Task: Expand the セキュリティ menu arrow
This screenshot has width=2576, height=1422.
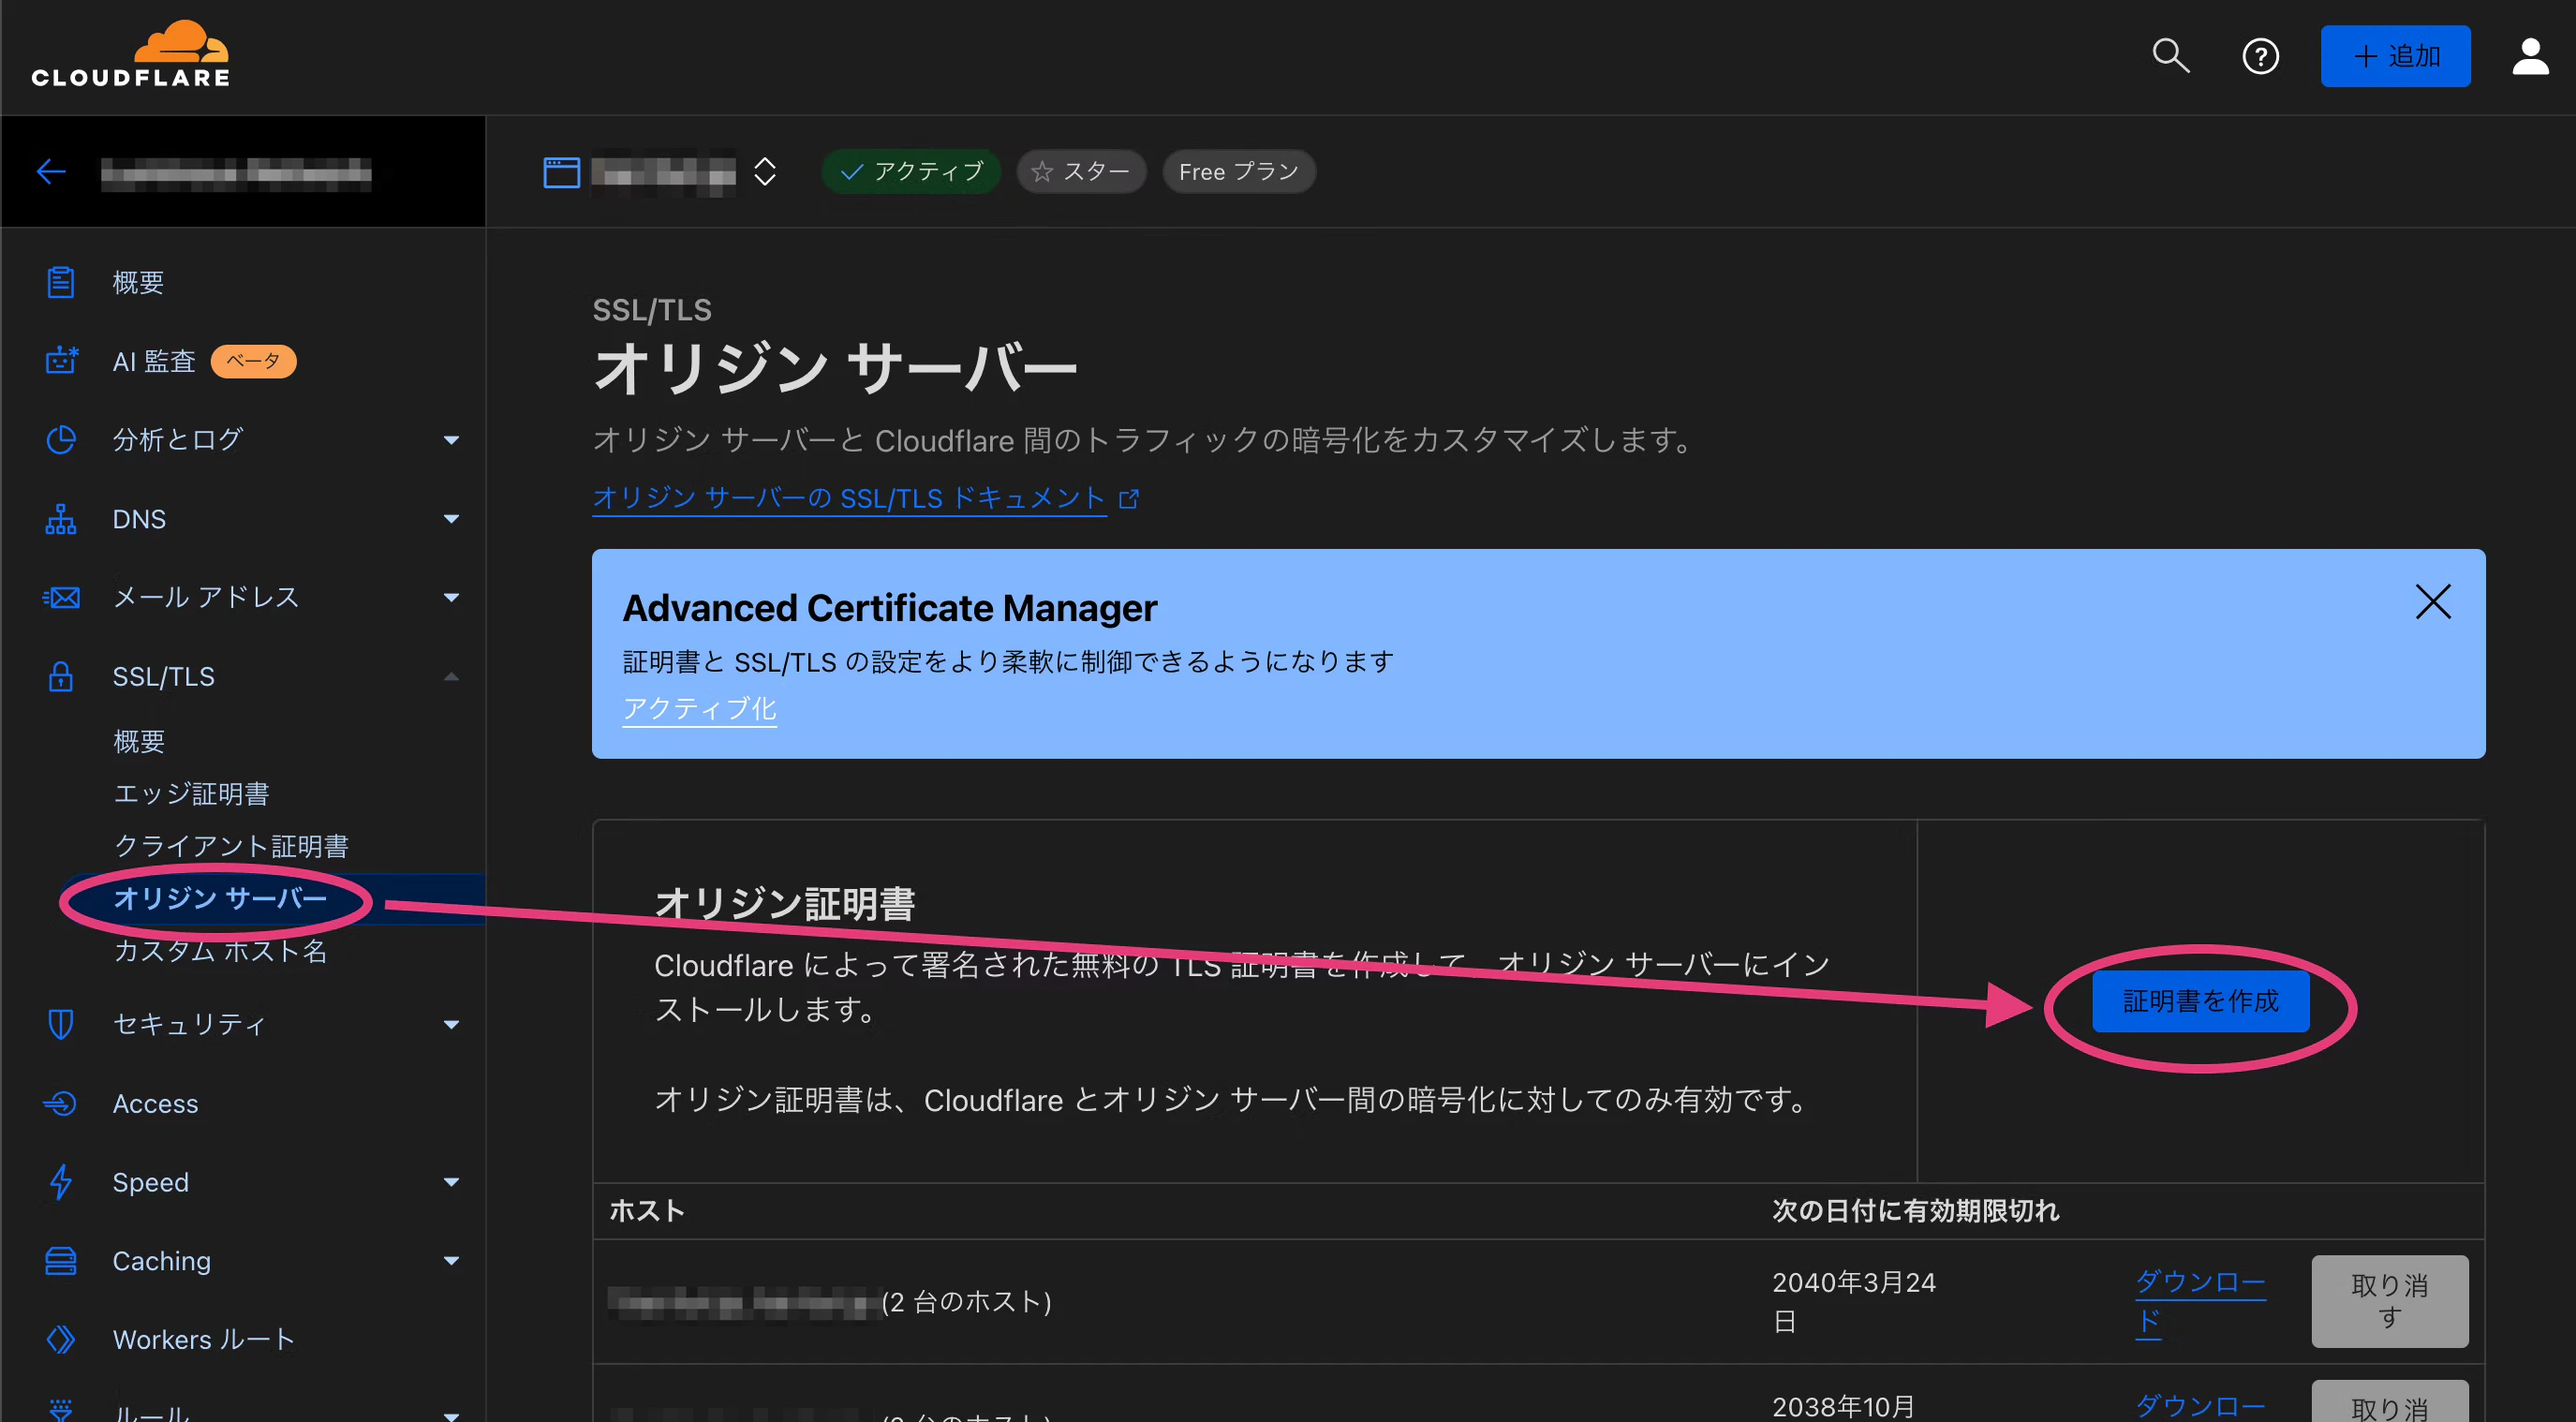Action: click(x=451, y=1024)
